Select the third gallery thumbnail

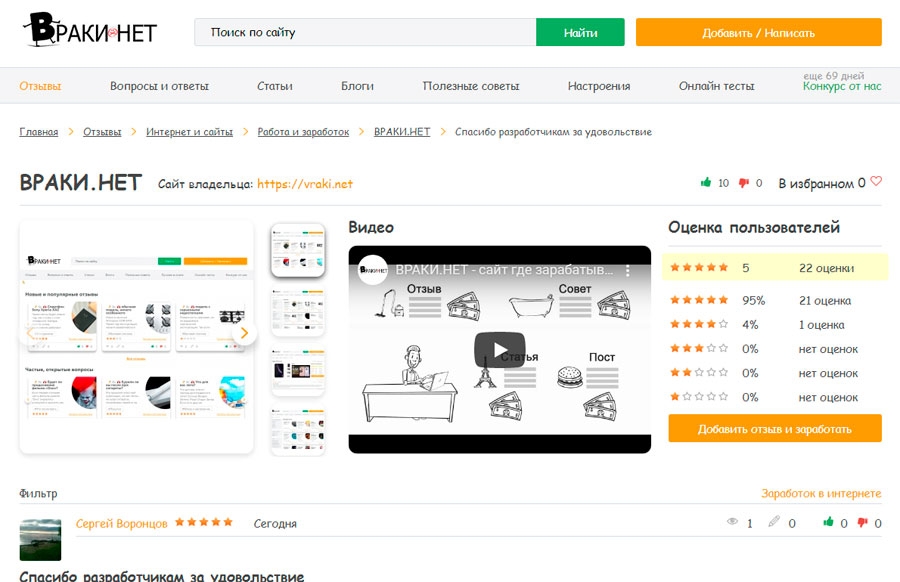click(298, 371)
